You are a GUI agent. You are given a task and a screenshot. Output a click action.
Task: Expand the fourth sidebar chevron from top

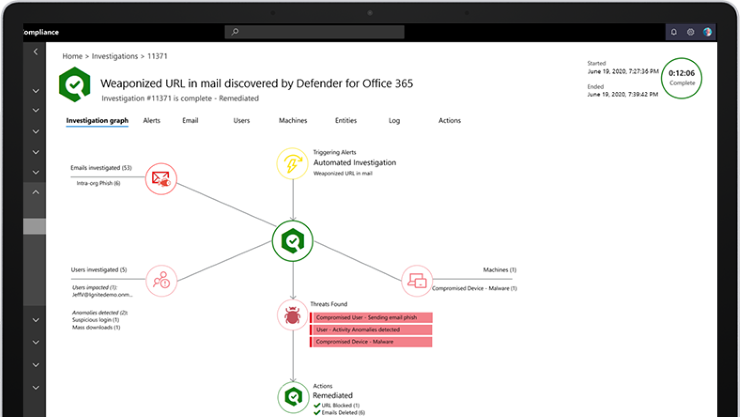35,152
